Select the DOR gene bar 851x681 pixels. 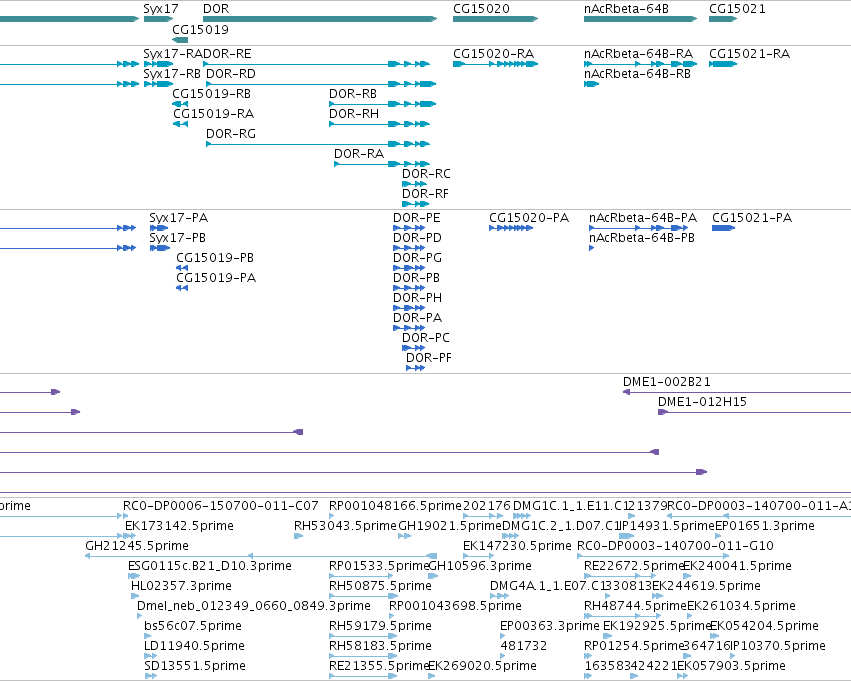point(320,19)
